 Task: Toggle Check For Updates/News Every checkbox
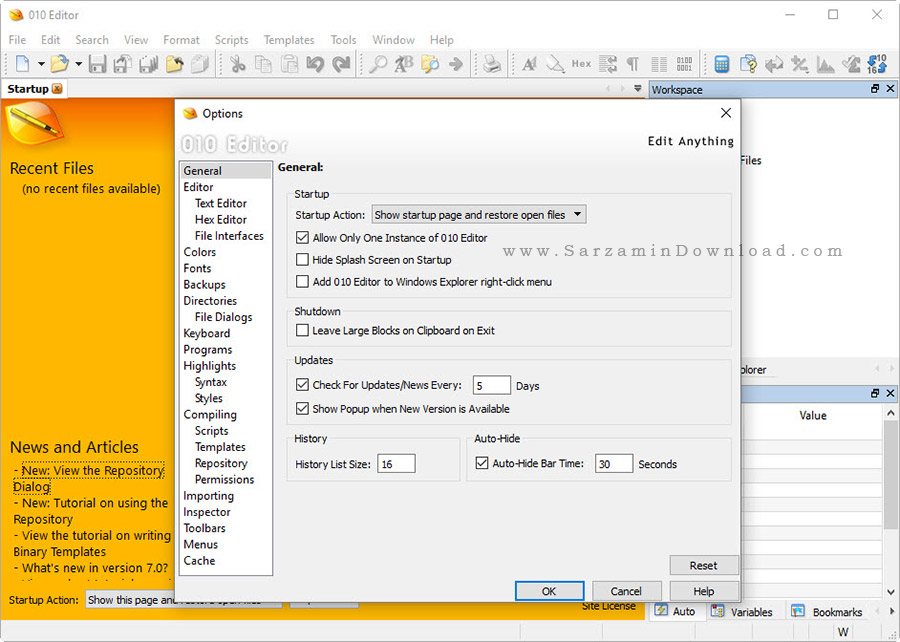click(302, 384)
